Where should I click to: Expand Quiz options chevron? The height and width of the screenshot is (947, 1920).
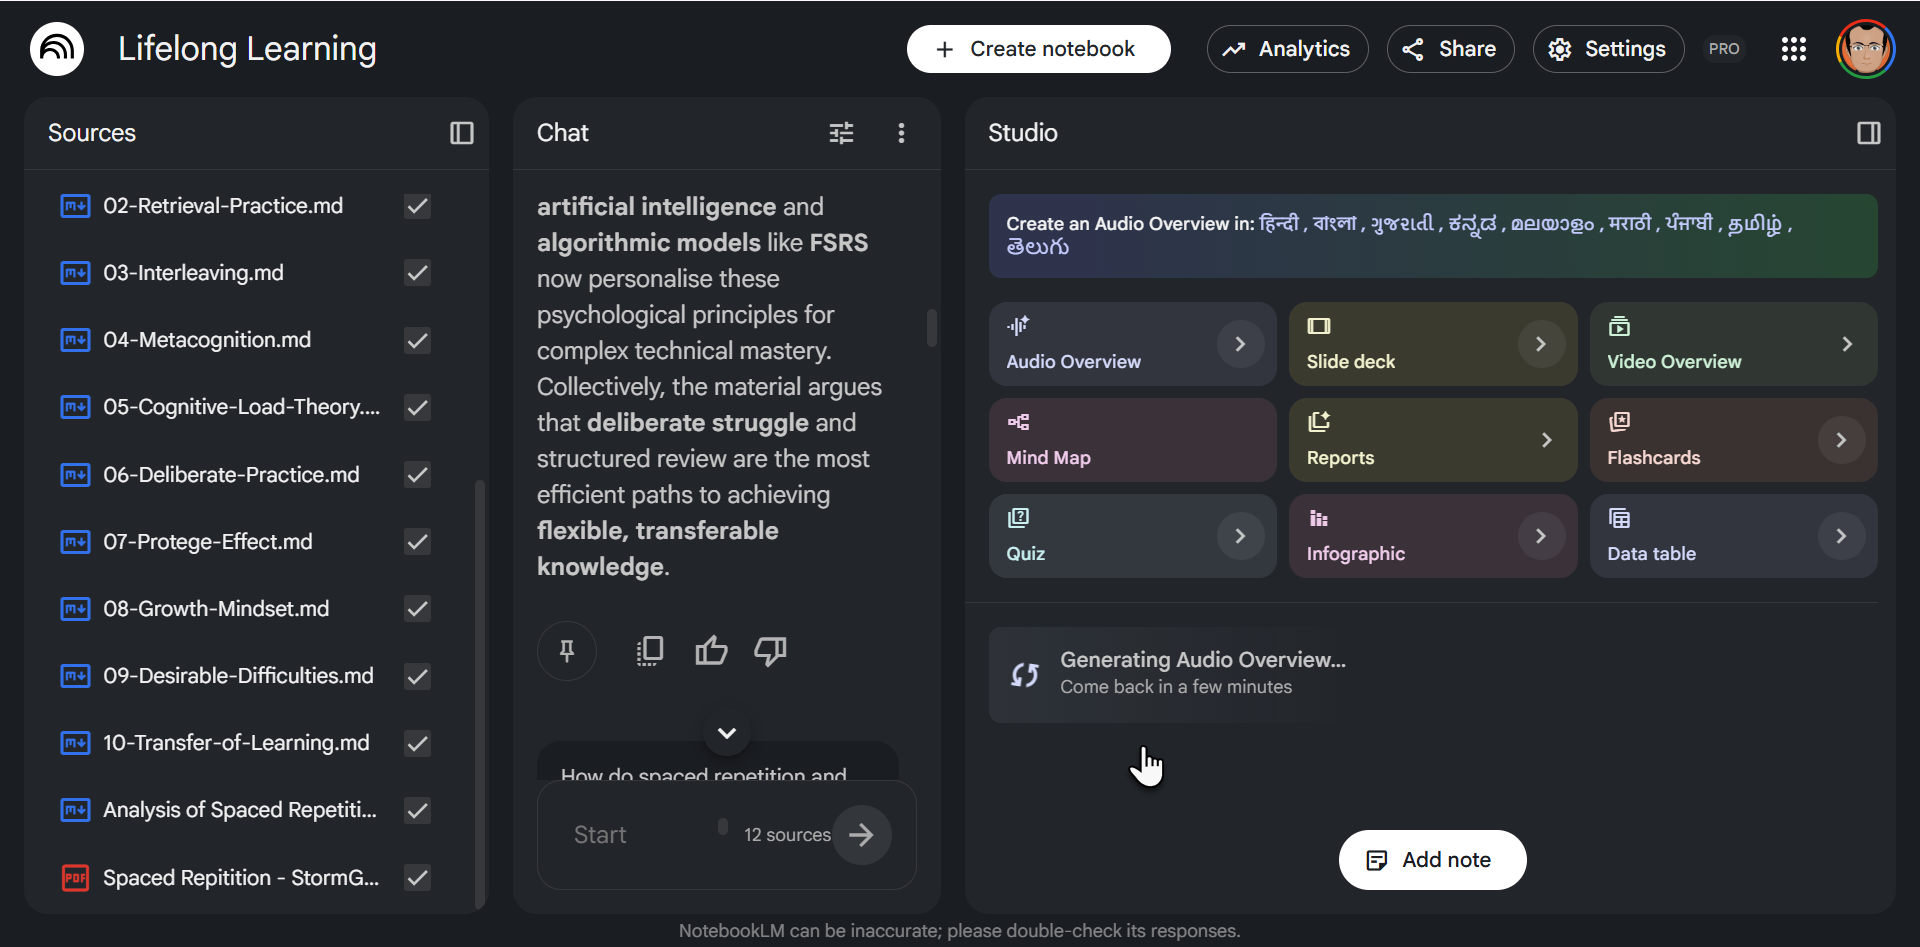click(x=1240, y=536)
